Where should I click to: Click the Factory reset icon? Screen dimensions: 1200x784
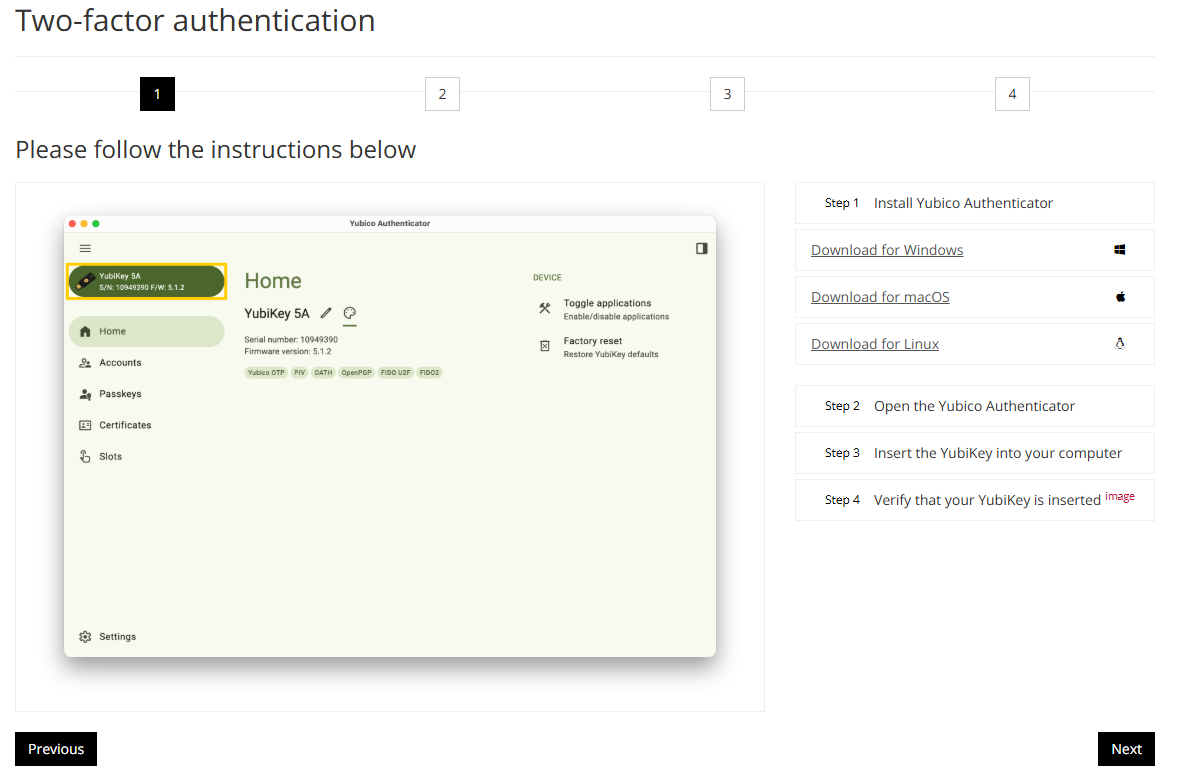coord(545,346)
